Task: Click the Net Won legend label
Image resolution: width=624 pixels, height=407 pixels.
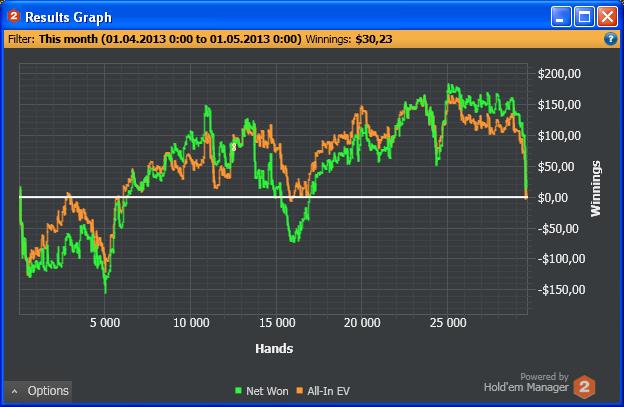Action: pos(267,391)
